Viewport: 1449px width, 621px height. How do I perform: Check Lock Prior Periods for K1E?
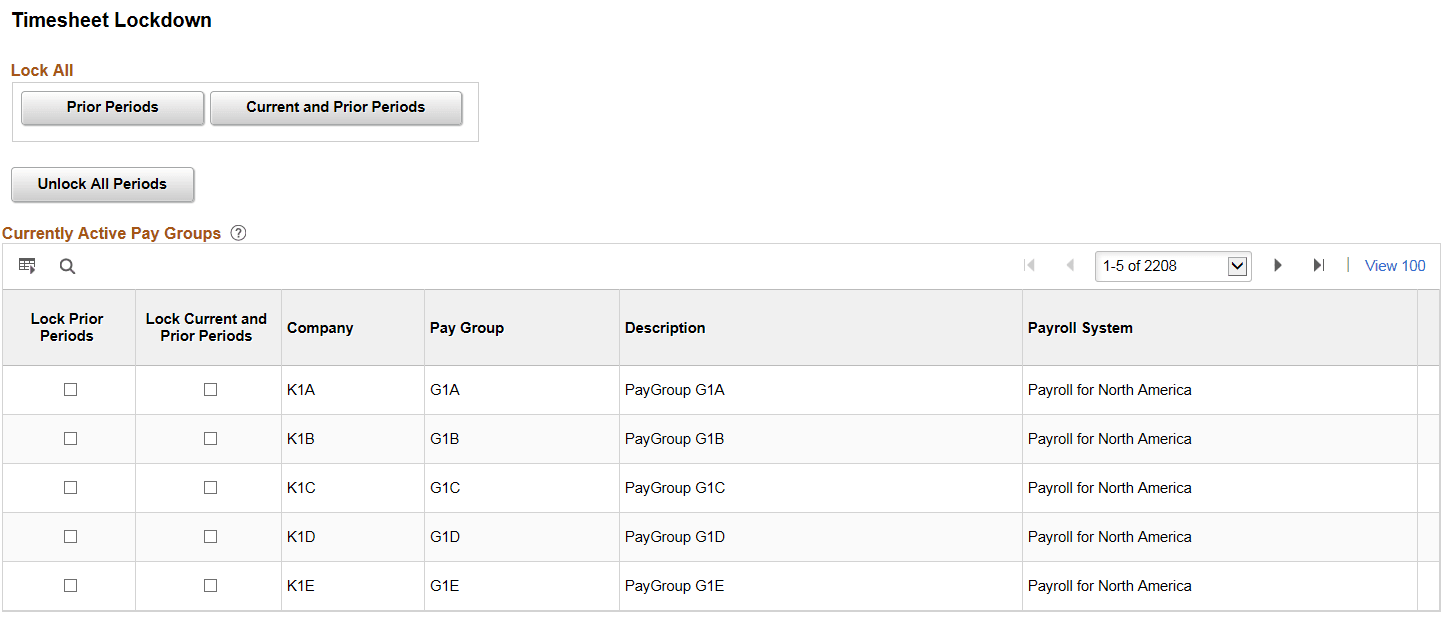click(68, 585)
